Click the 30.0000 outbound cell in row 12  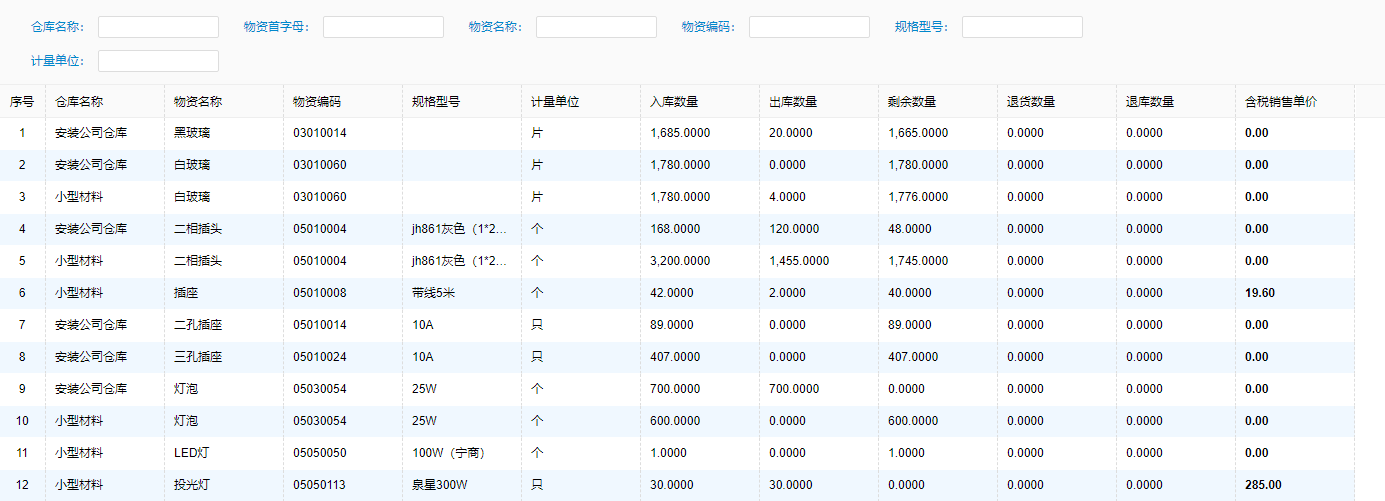791,485
